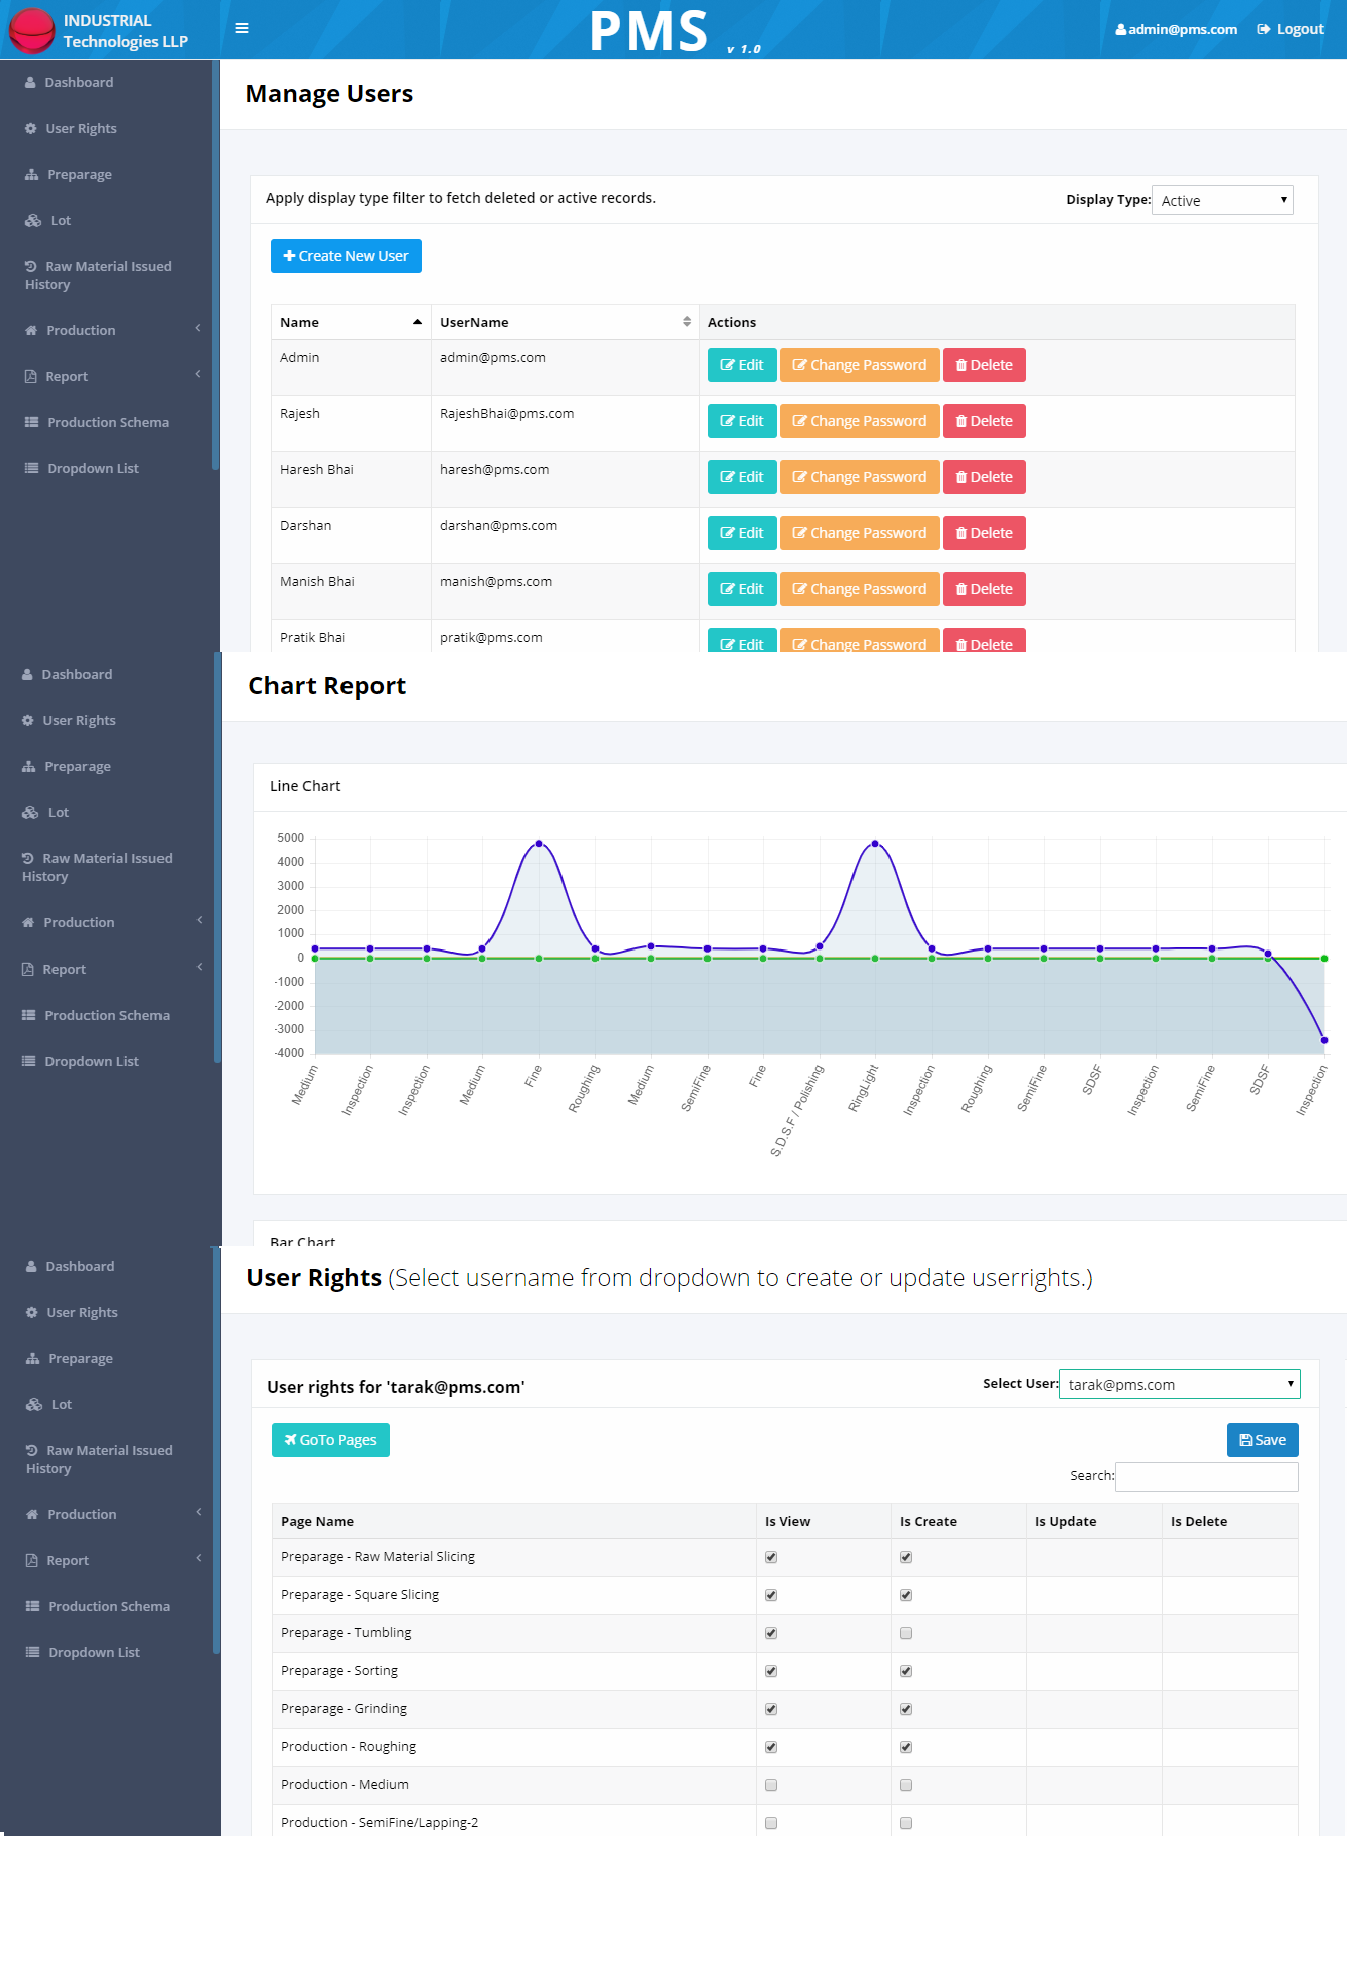
Task: Sort by UserName column sort icon
Action: [x=687, y=322]
